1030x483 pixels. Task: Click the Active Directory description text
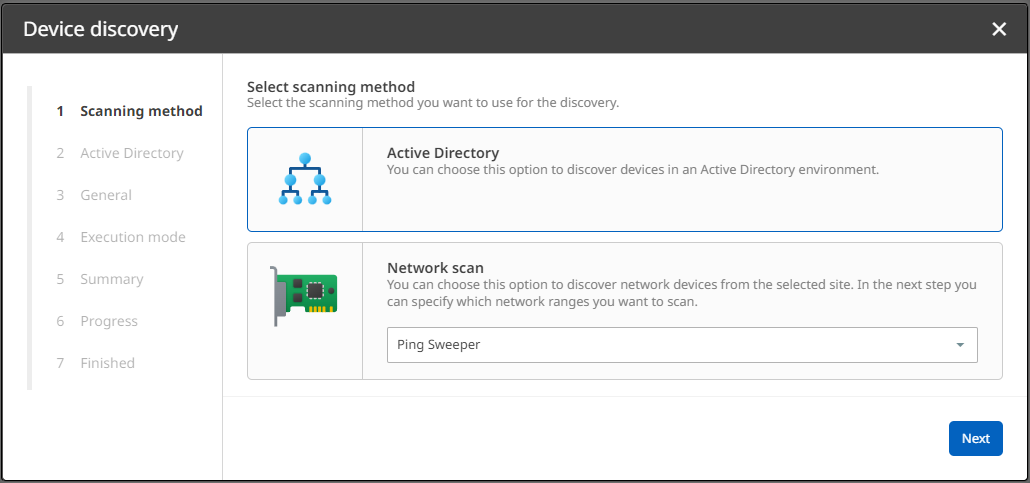point(632,170)
